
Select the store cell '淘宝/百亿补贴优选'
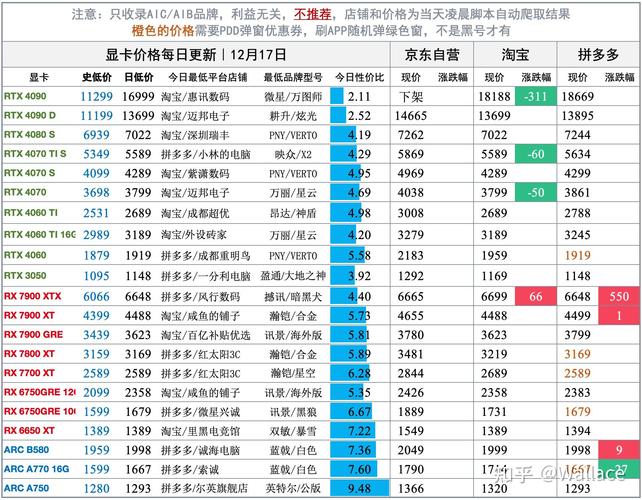tap(205, 335)
